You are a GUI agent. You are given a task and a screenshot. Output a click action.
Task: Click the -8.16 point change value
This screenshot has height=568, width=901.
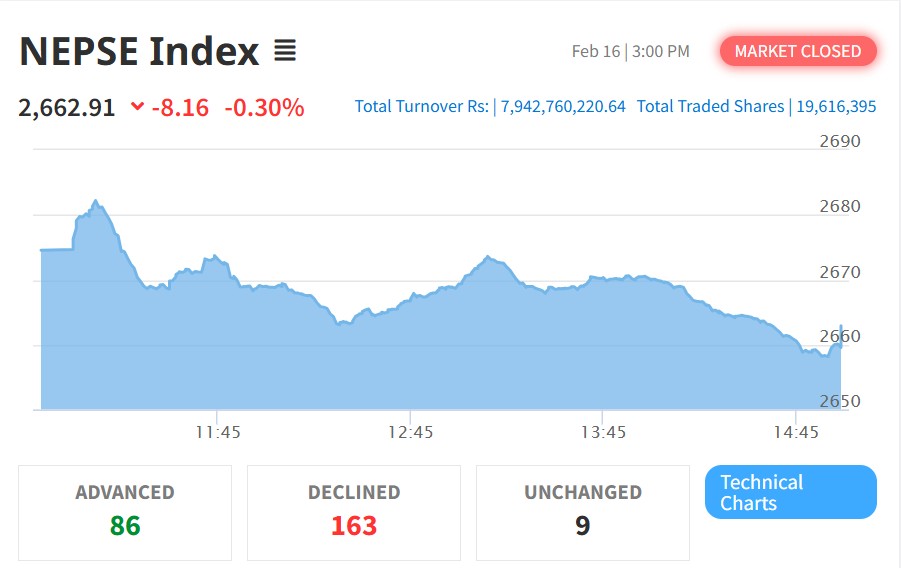pyautogui.click(x=180, y=107)
